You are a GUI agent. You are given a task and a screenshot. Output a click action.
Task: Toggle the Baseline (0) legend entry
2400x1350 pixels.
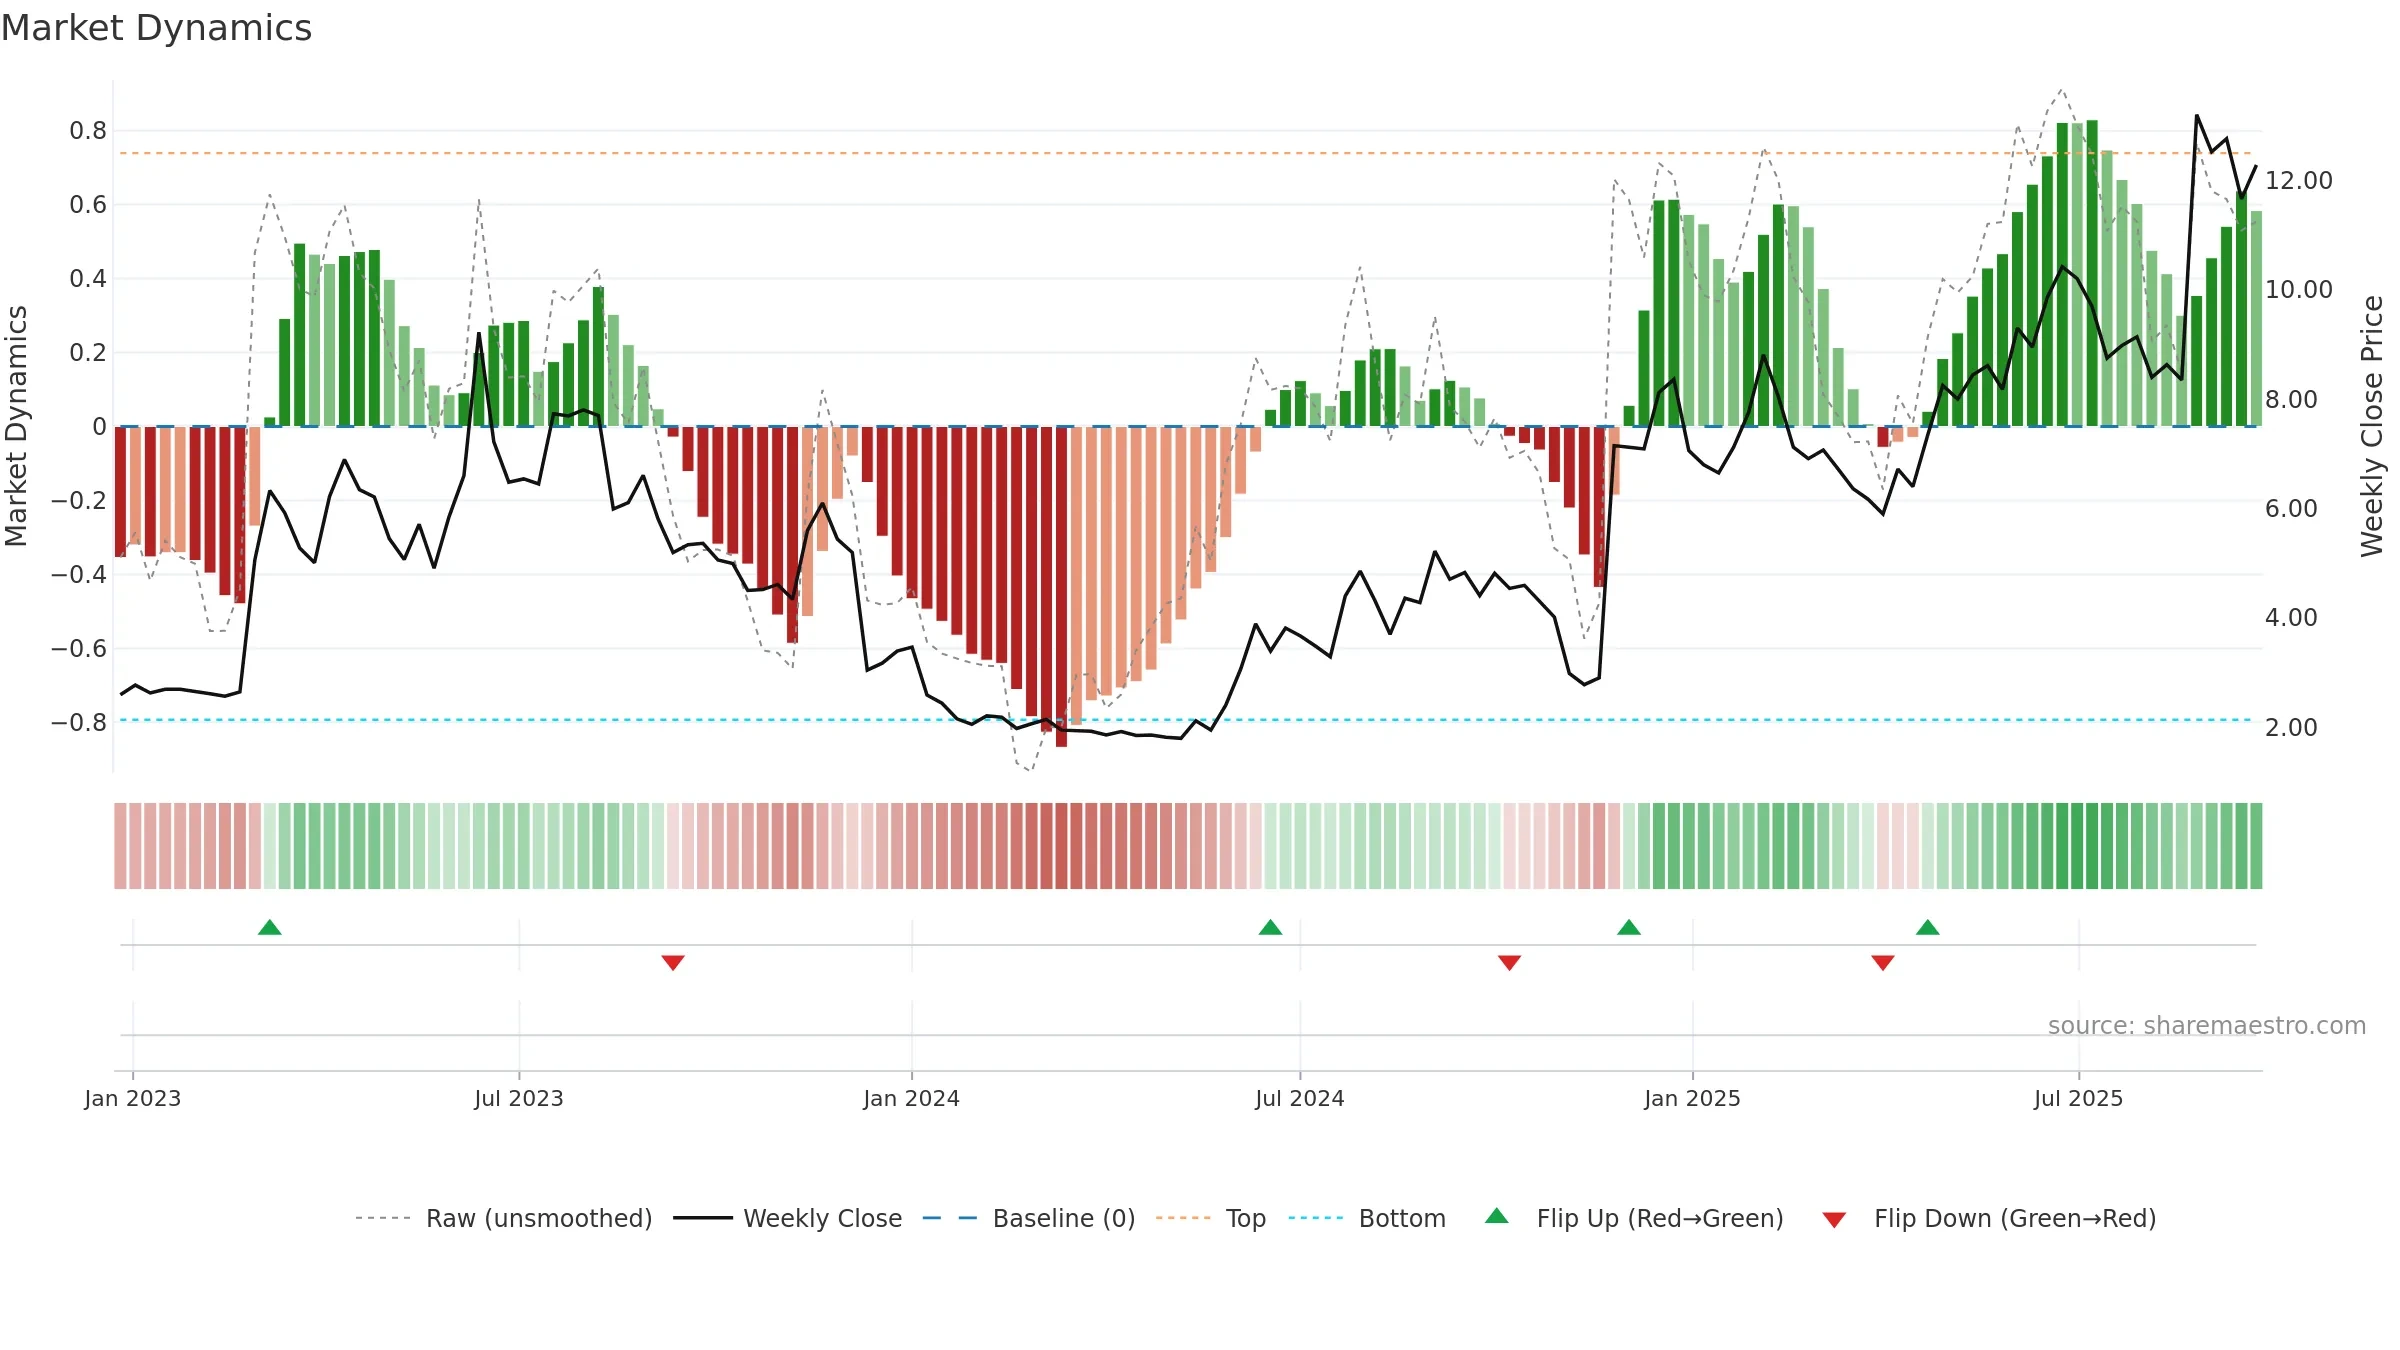tap(1029, 1219)
